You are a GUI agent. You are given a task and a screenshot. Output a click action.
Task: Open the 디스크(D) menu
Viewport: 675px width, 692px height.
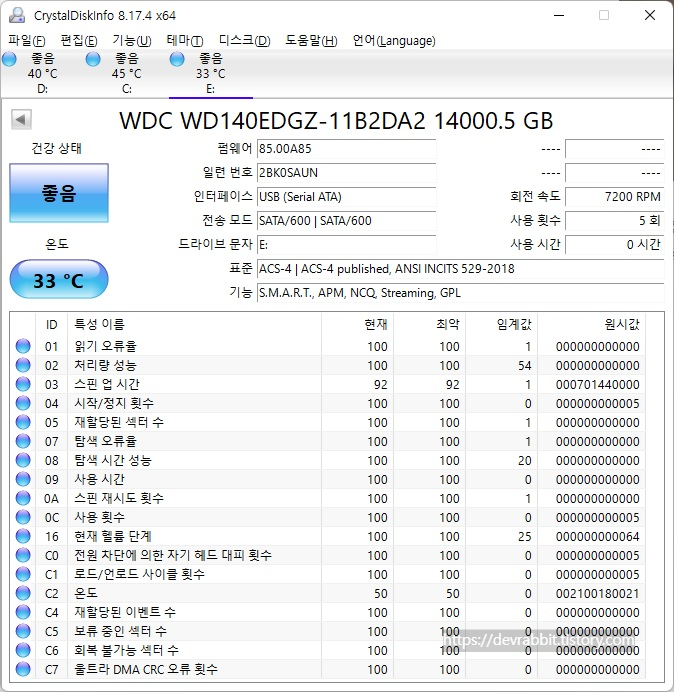(245, 41)
